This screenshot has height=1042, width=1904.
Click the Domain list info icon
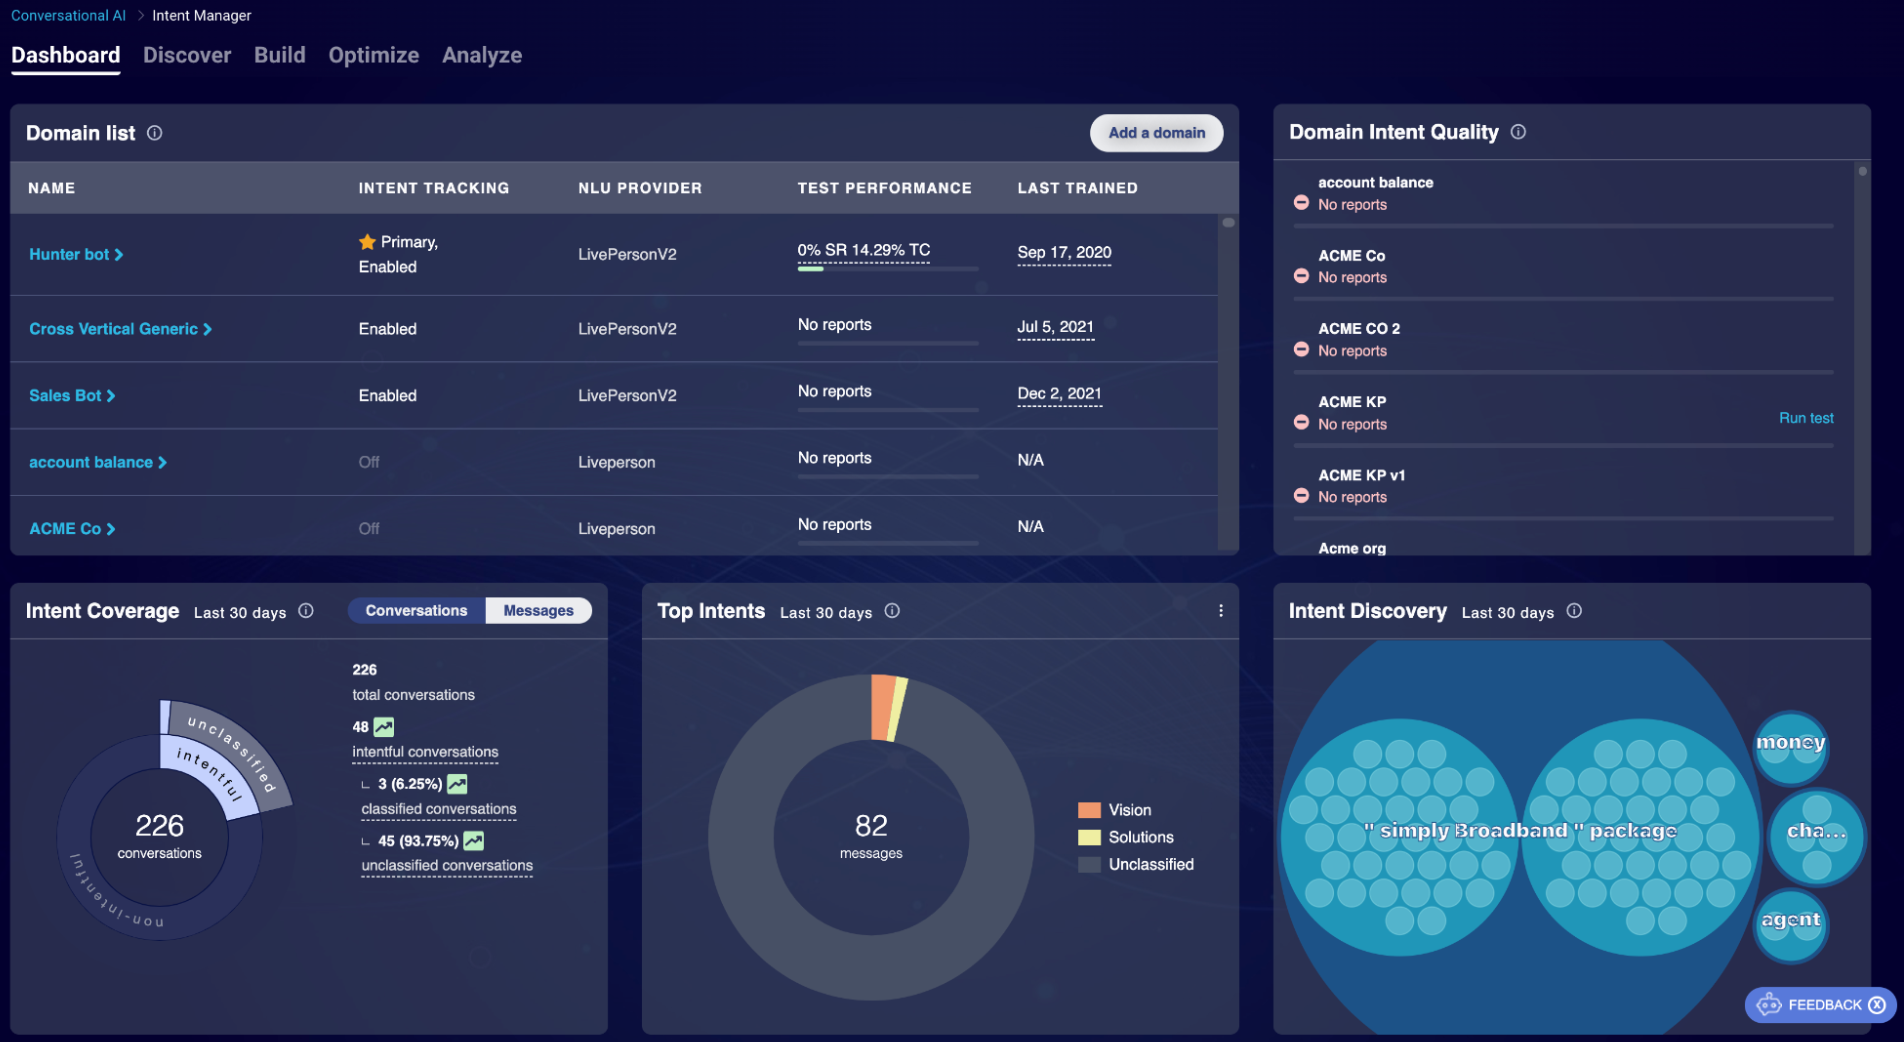tap(155, 133)
